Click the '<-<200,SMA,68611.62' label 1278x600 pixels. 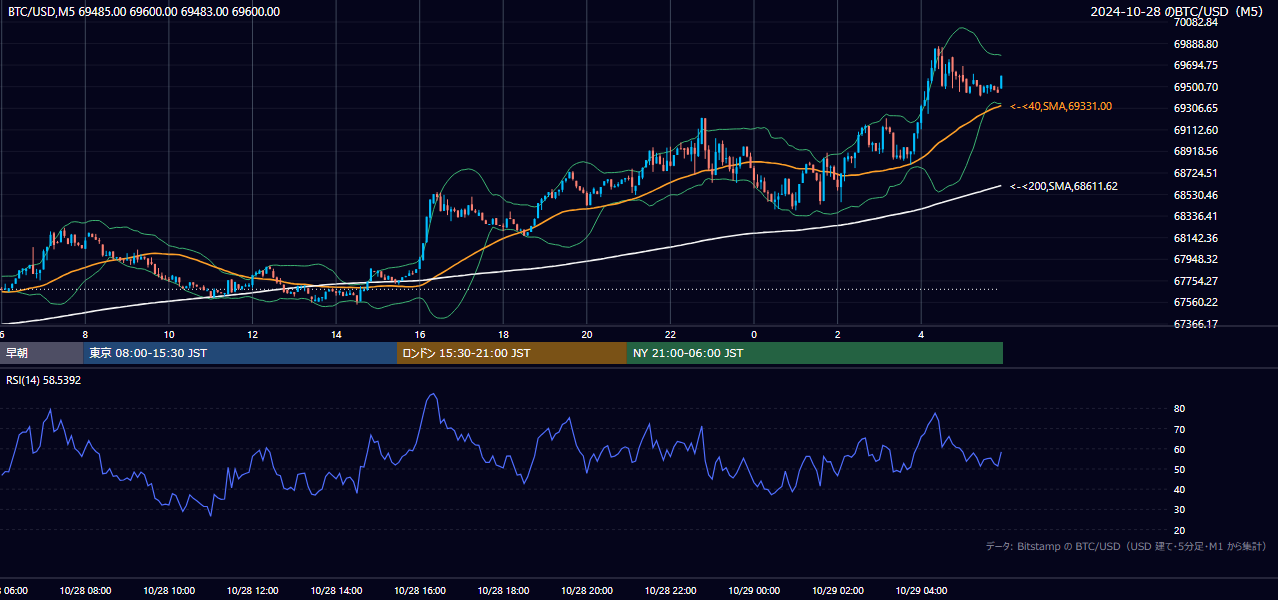[1064, 186]
